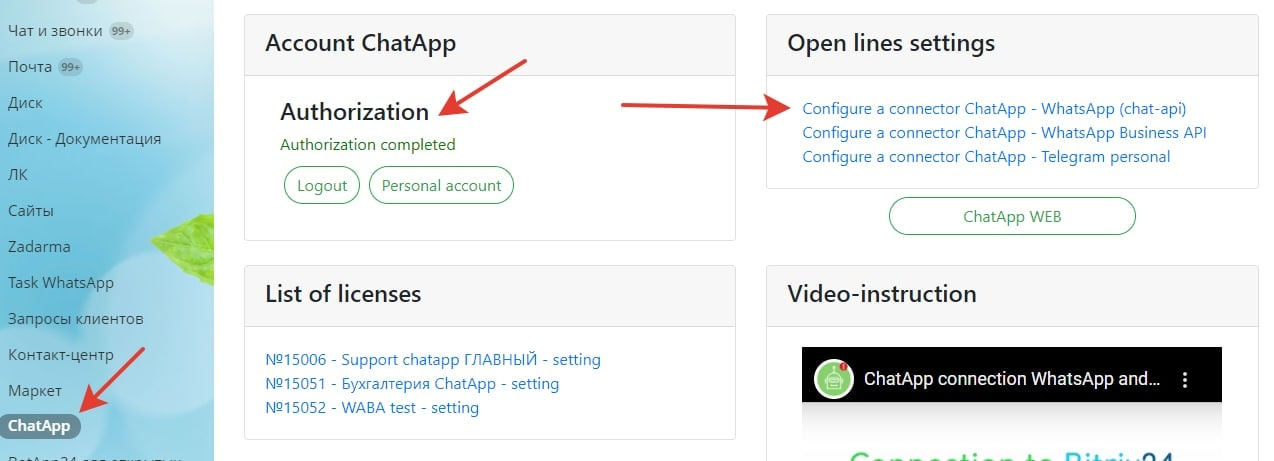Viewport: 1274px width, 461px height.
Task: Open Чат и звонки in sidebar
Action: tap(56, 31)
